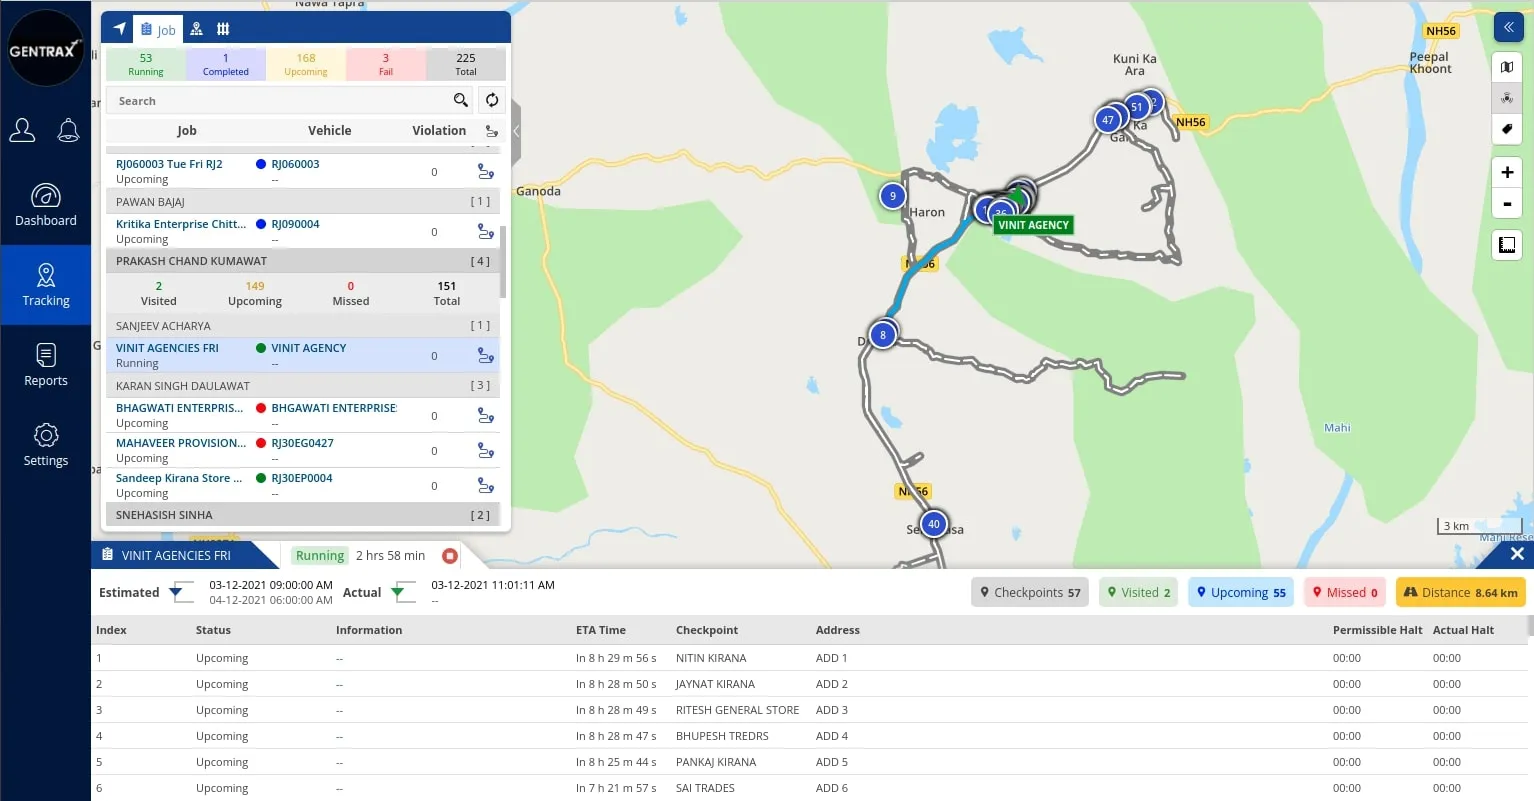Screen dimensions: 1534x801
Task: Stop the running job with the red stop icon
Action: point(450,556)
